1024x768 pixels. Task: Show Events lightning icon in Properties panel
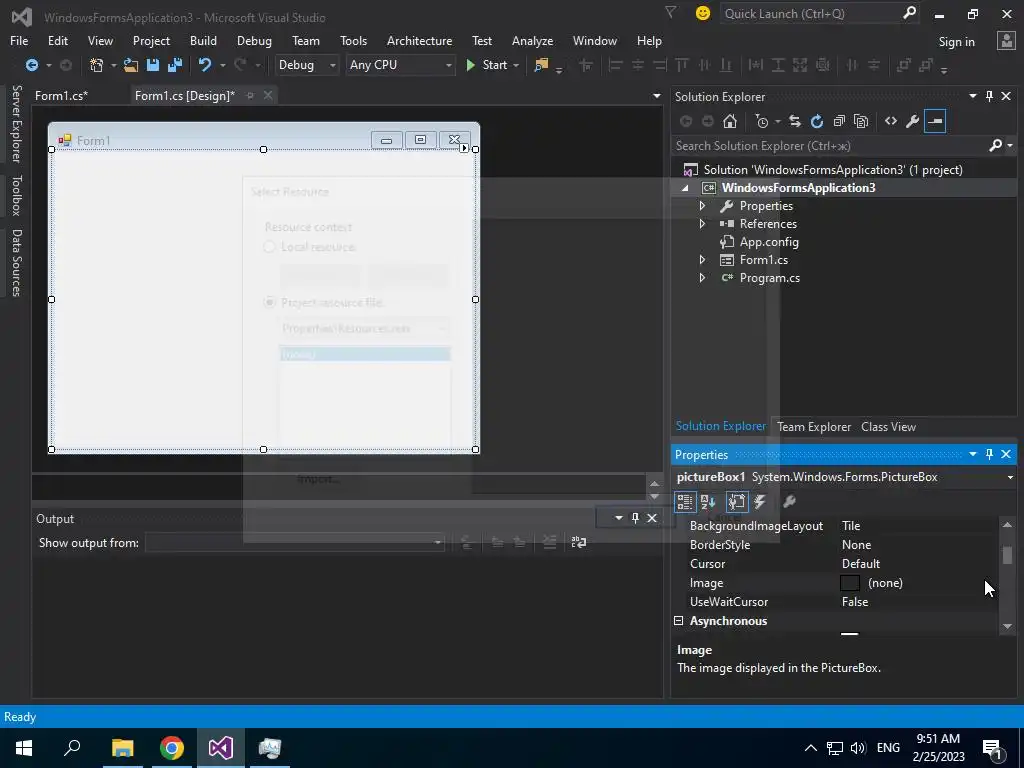pyautogui.click(x=760, y=502)
